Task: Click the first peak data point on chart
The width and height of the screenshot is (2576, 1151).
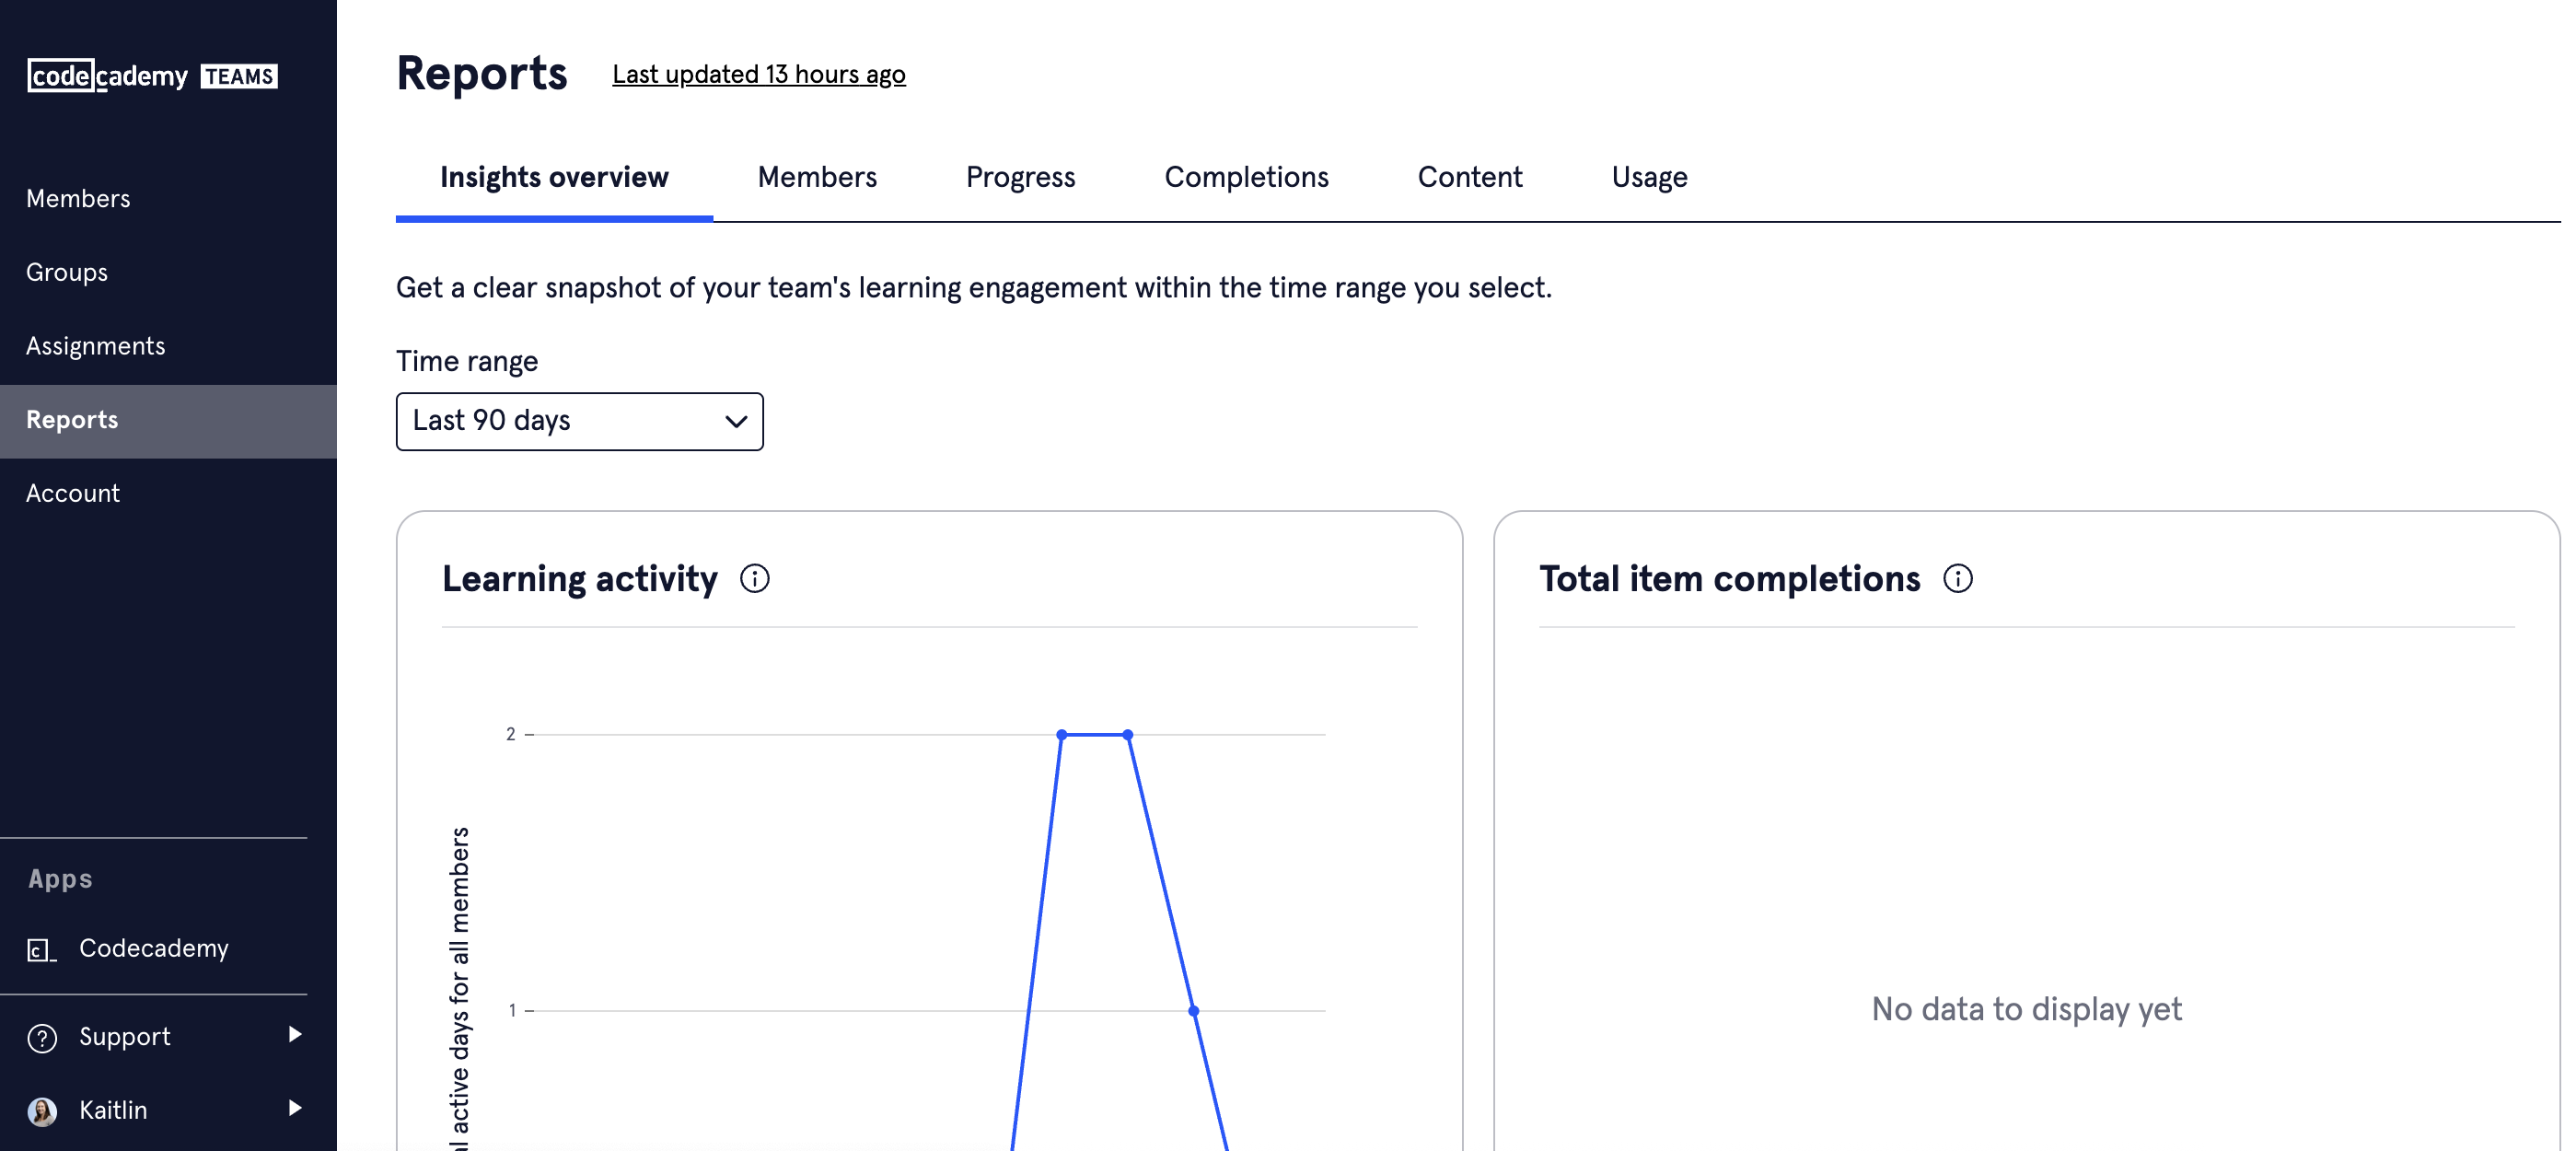Action: tap(1061, 734)
